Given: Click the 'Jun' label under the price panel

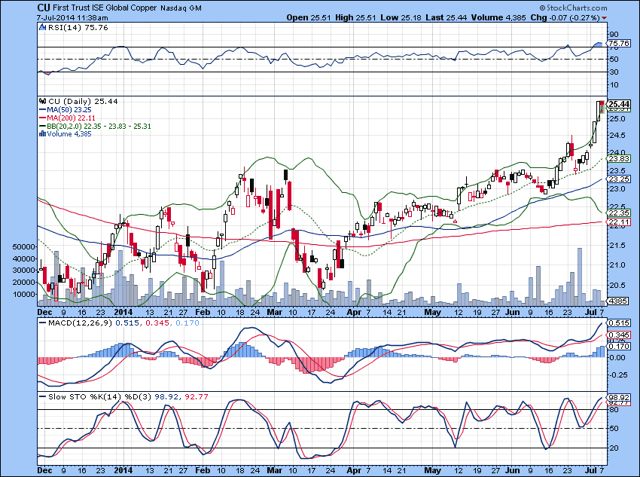Looking at the screenshot, I should pos(513,312).
